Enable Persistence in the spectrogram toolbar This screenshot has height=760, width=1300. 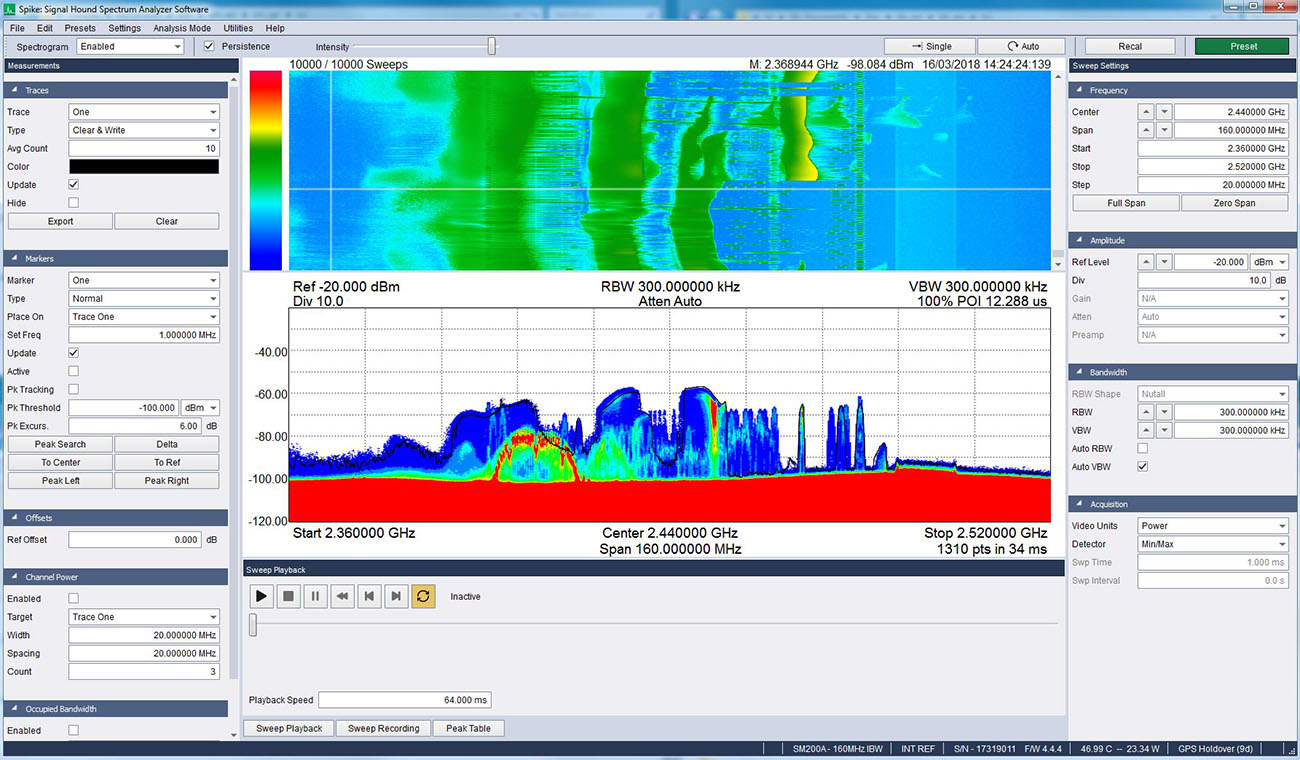click(209, 46)
